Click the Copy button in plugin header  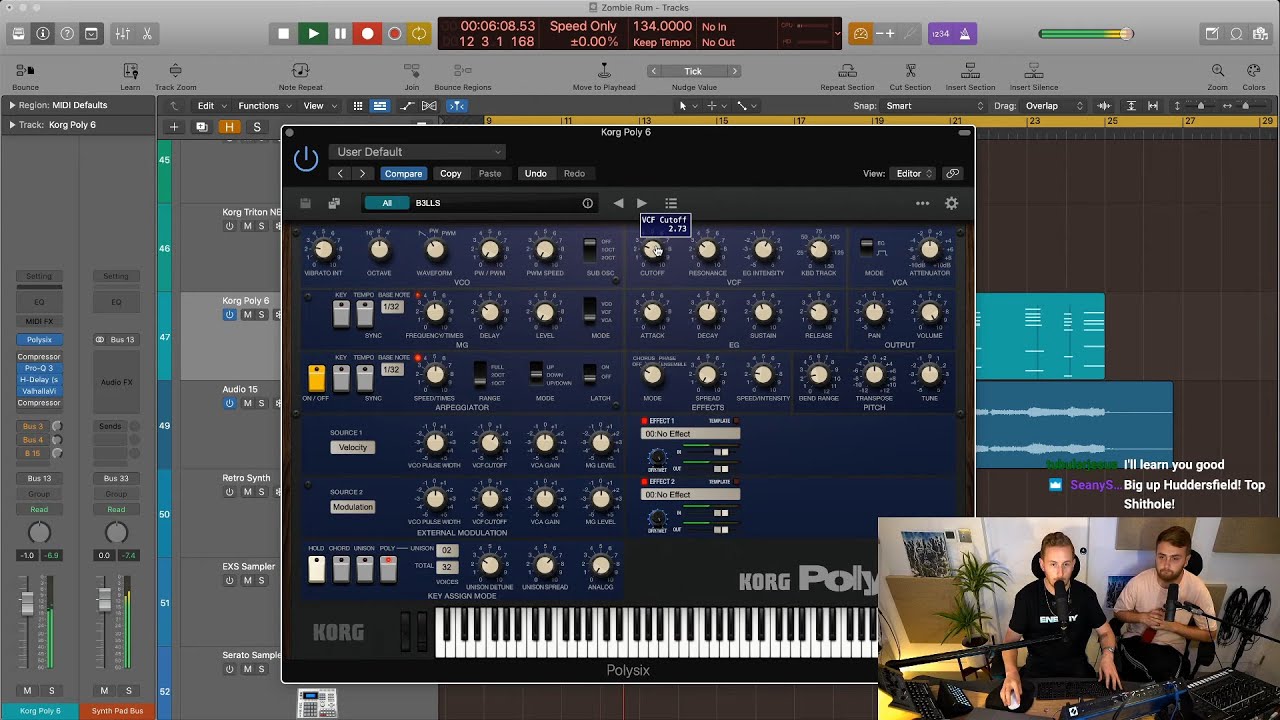coord(451,173)
